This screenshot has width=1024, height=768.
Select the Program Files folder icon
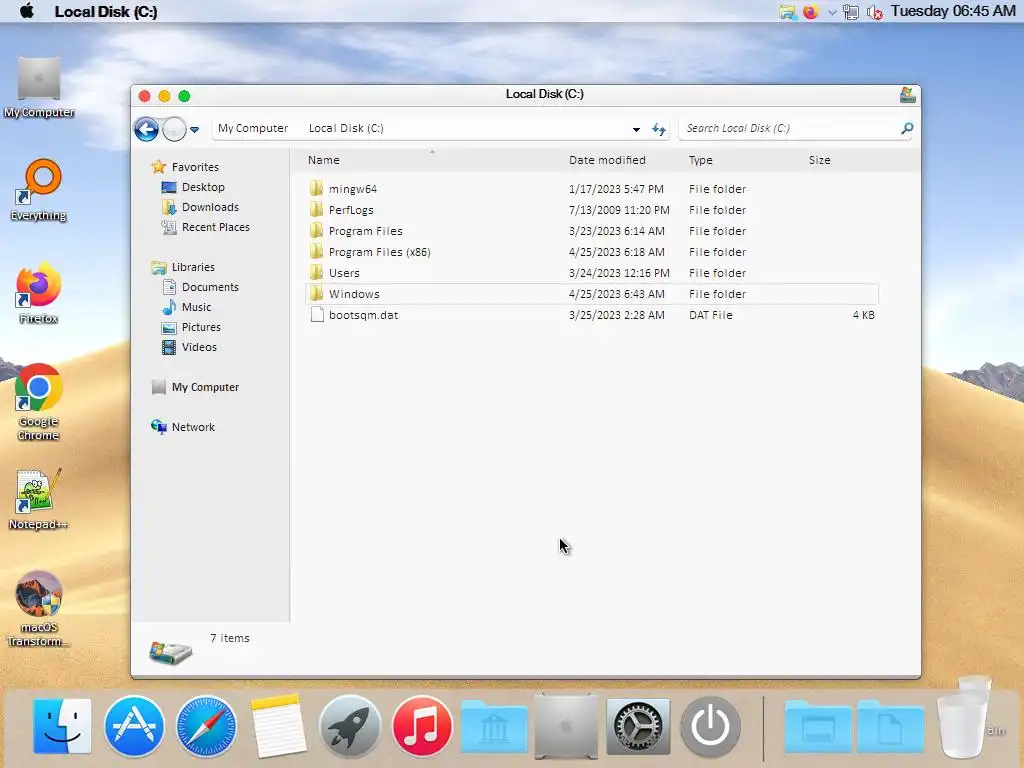[x=317, y=231]
